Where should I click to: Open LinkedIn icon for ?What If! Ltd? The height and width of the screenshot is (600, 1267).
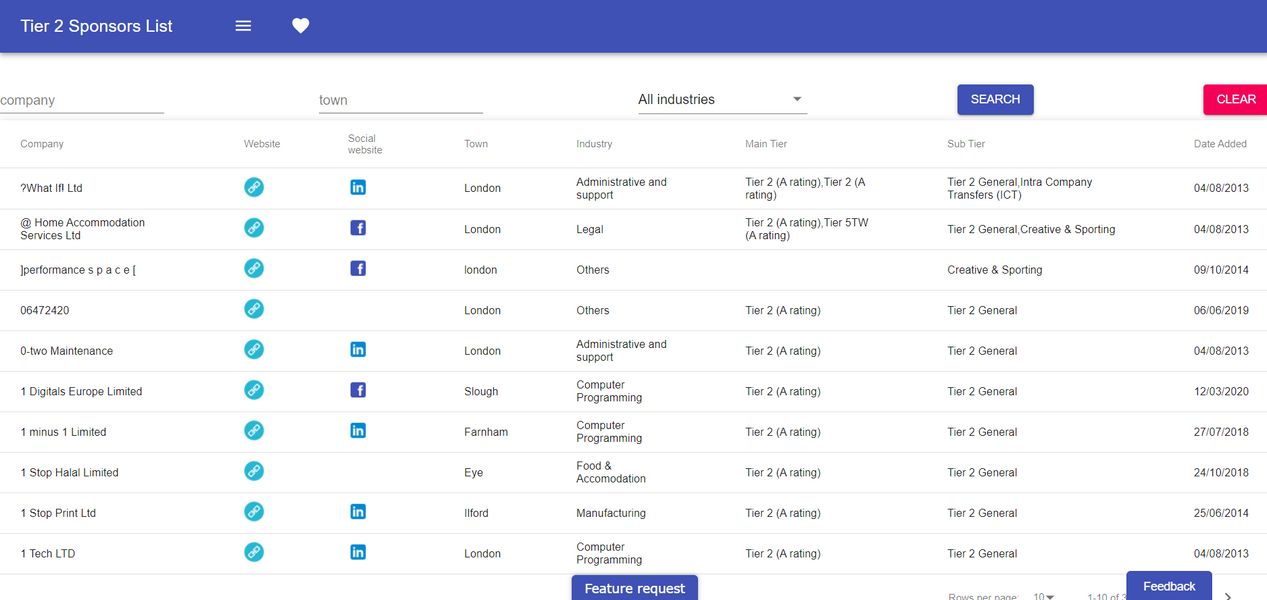coord(357,186)
